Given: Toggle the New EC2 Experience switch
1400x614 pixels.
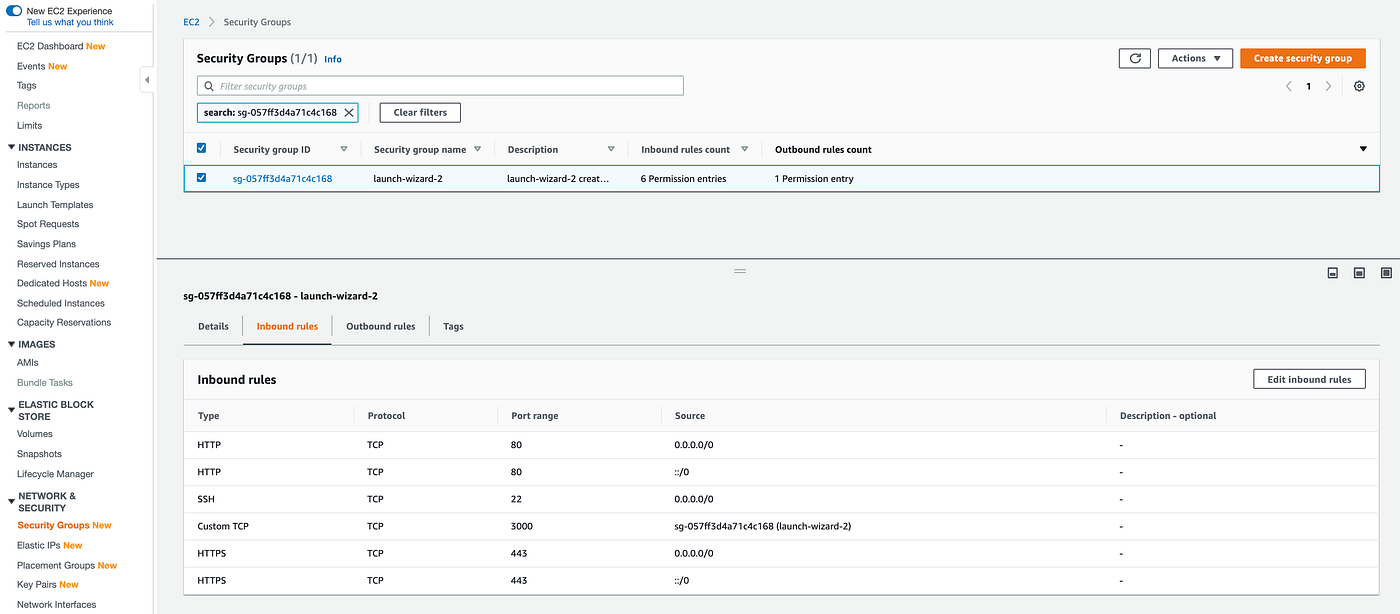Looking at the screenshot, I should coord(14,11).
